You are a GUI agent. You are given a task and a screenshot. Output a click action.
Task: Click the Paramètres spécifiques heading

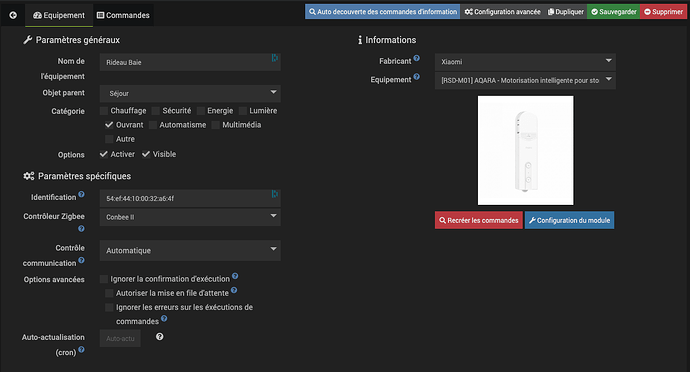(x=77, y=176)
